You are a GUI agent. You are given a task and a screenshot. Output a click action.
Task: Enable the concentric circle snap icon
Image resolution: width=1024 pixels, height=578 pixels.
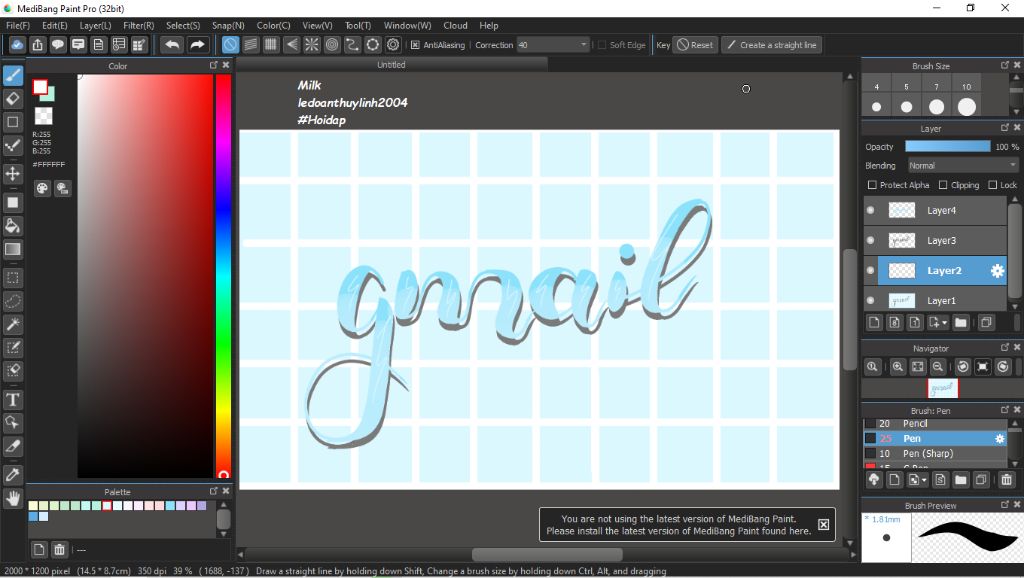[332, 45]
